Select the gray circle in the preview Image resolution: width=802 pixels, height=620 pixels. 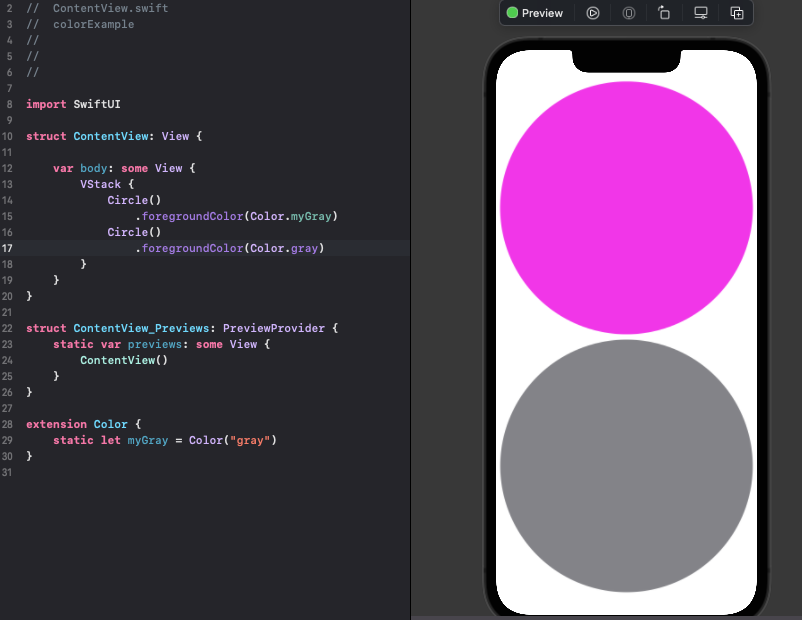[626, 466]
